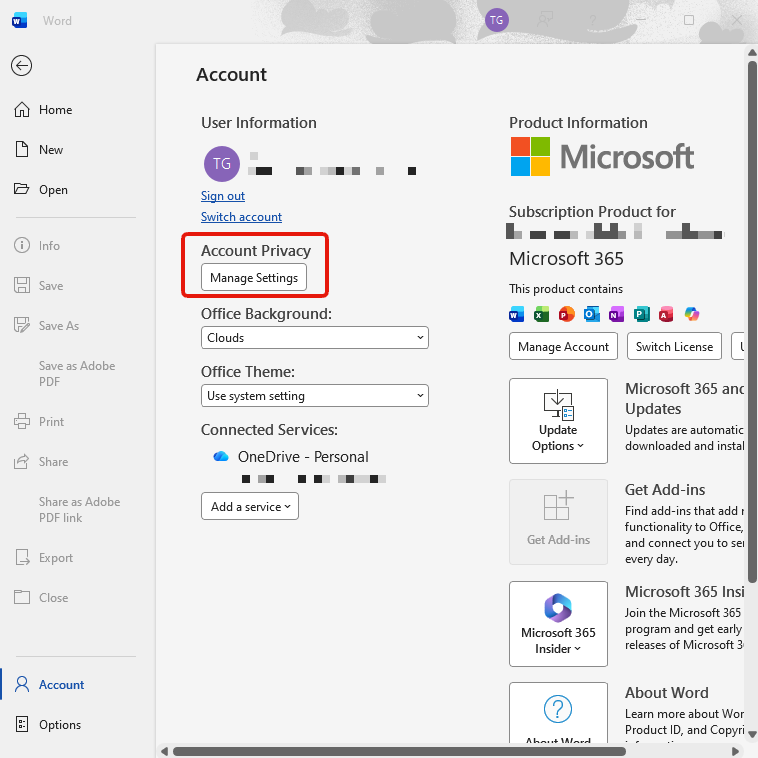The height and width of the screenshot is (758, 758).
Task: Click the About Word question mark button
Action: [558, 713]
